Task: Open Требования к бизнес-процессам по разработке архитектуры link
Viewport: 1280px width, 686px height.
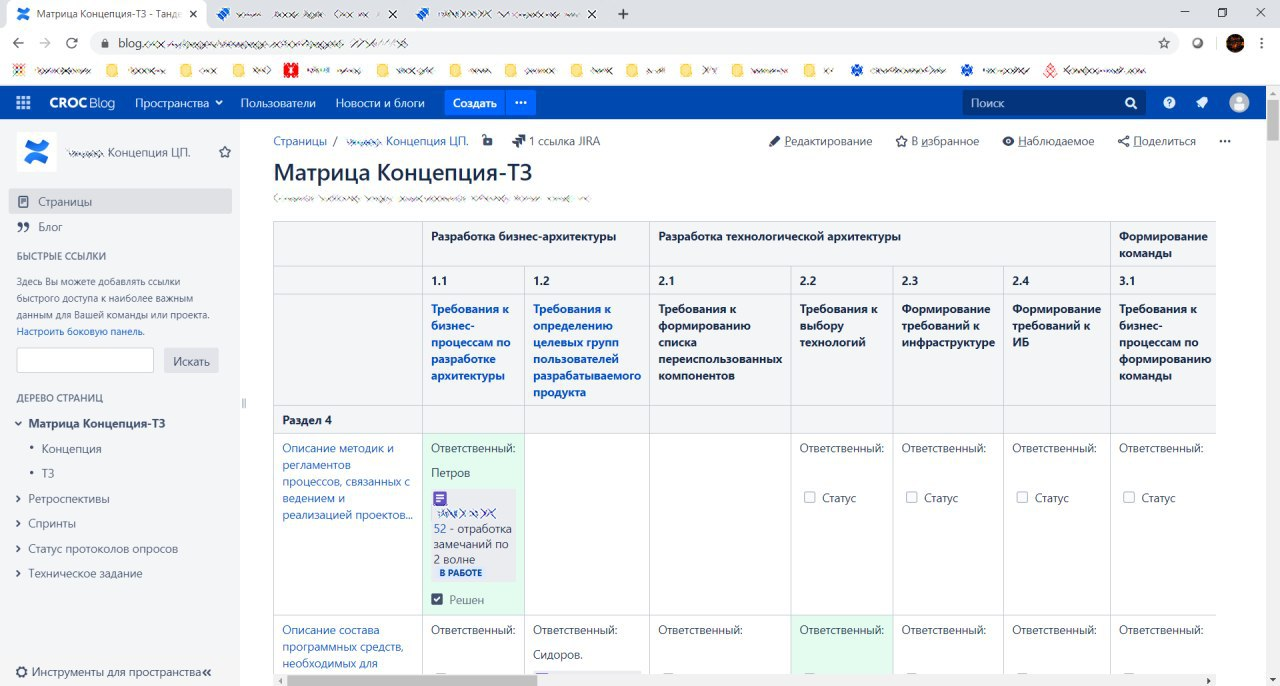Action: 471,342
